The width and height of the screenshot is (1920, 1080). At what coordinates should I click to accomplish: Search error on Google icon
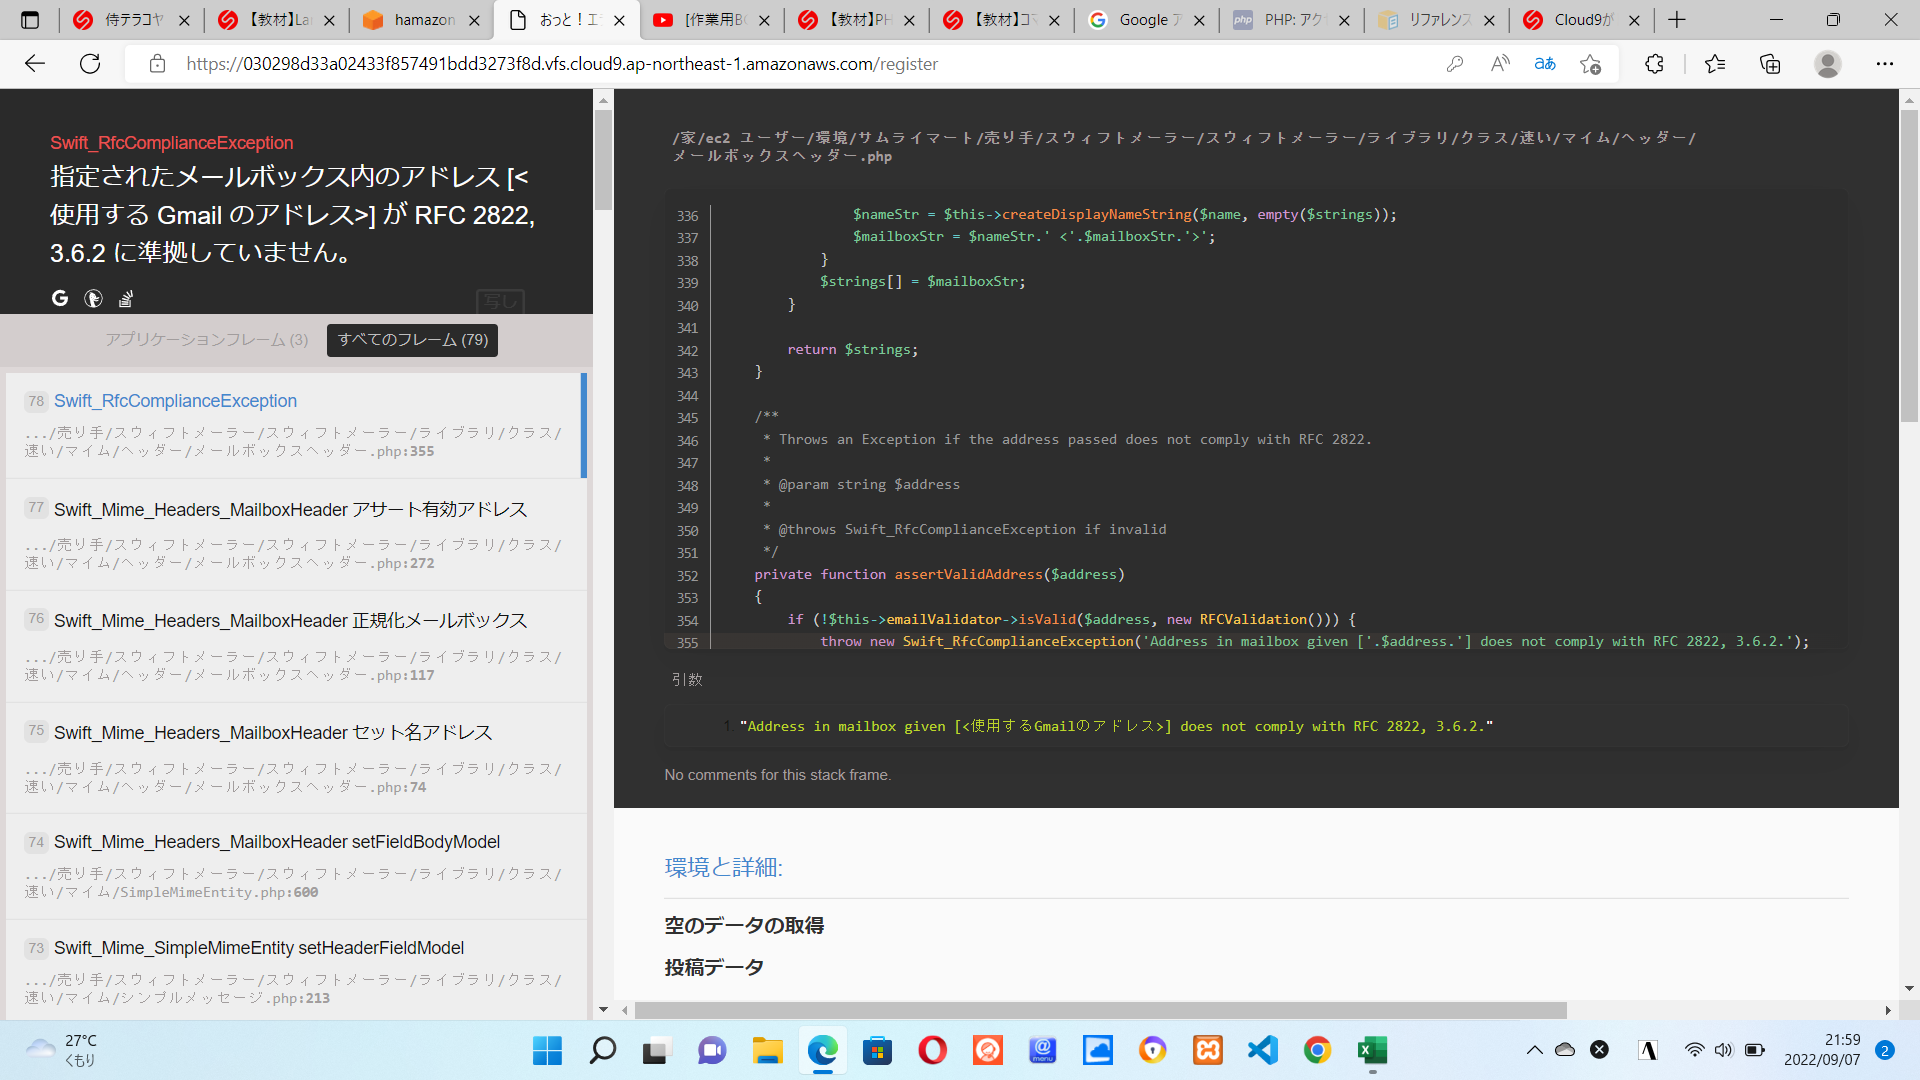pos(60,298)
